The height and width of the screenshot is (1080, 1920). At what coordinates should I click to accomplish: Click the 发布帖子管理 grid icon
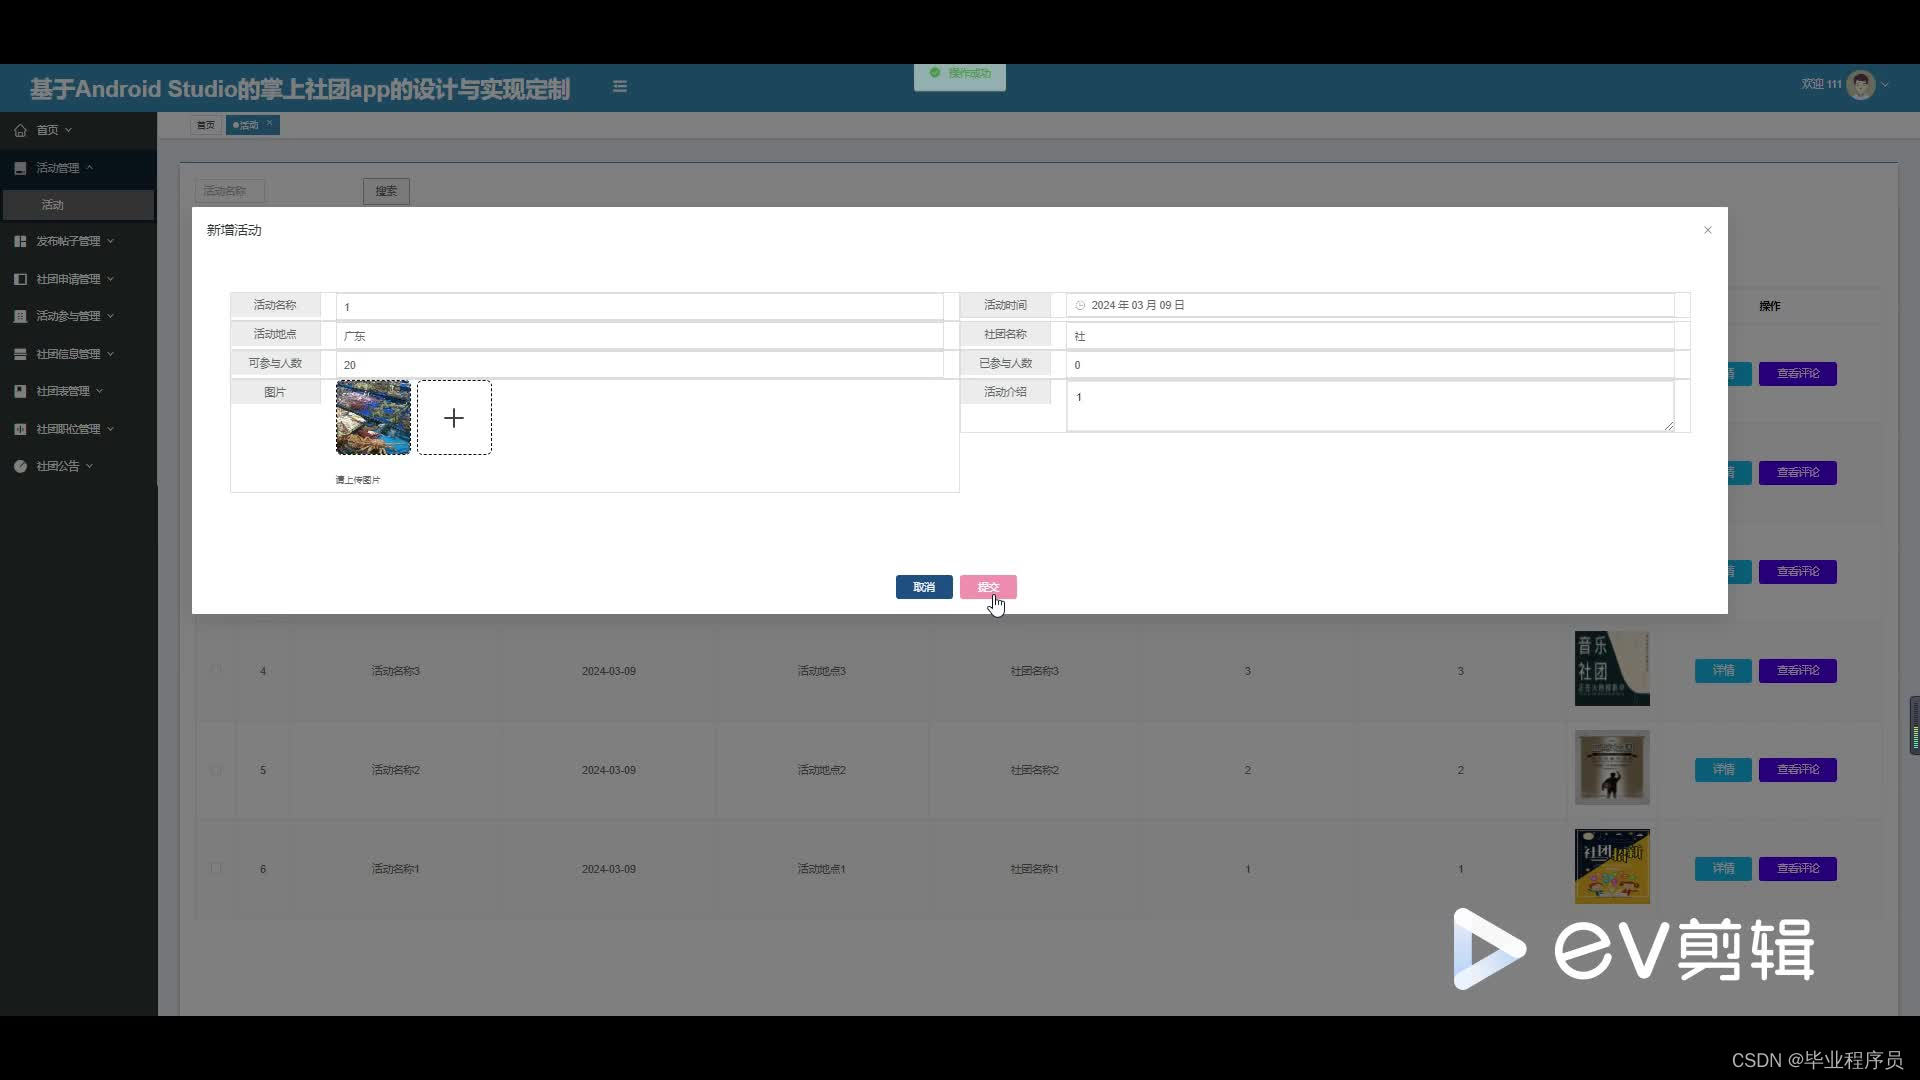click(x=20, y=241)
